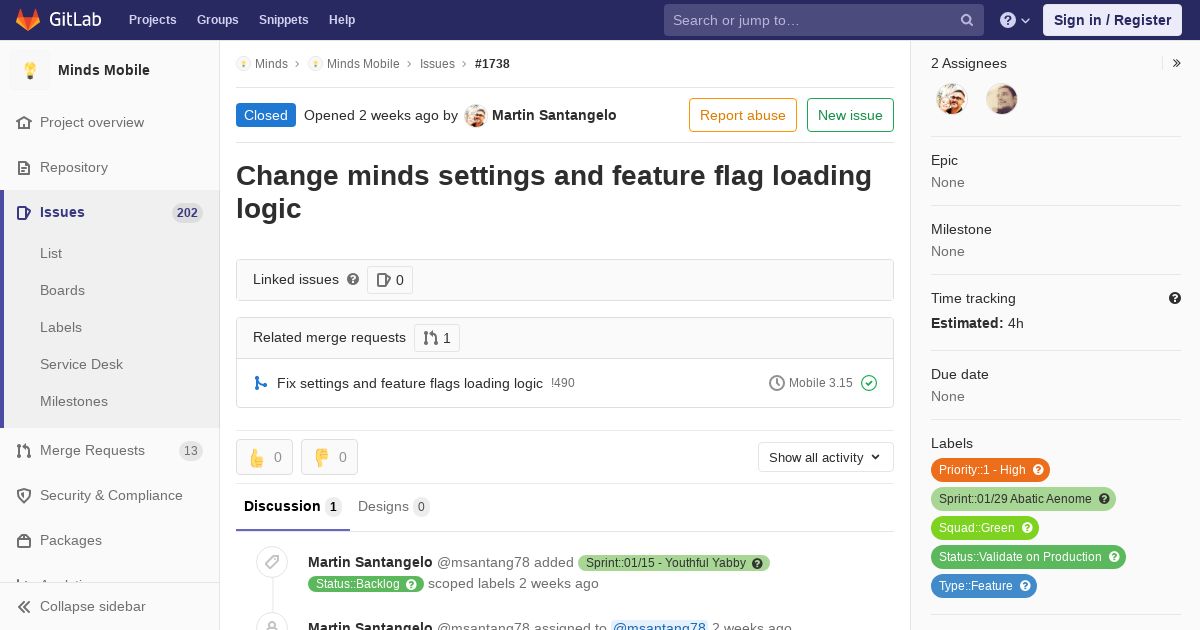Give a thumbs up reaction

(264, 457)
